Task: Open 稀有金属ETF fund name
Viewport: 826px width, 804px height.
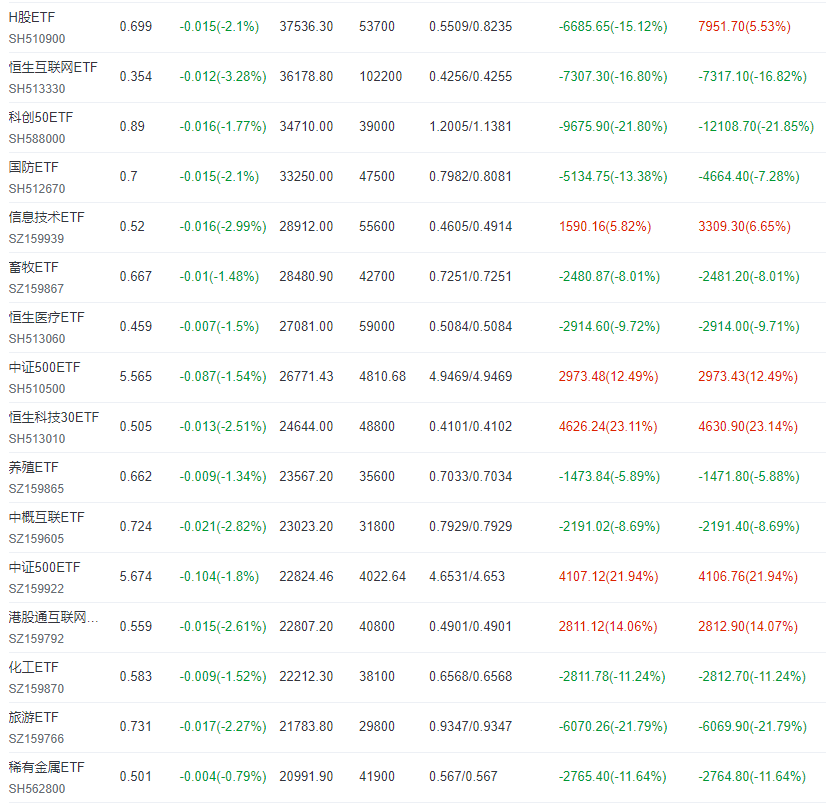Action: [x=46, y=768]
